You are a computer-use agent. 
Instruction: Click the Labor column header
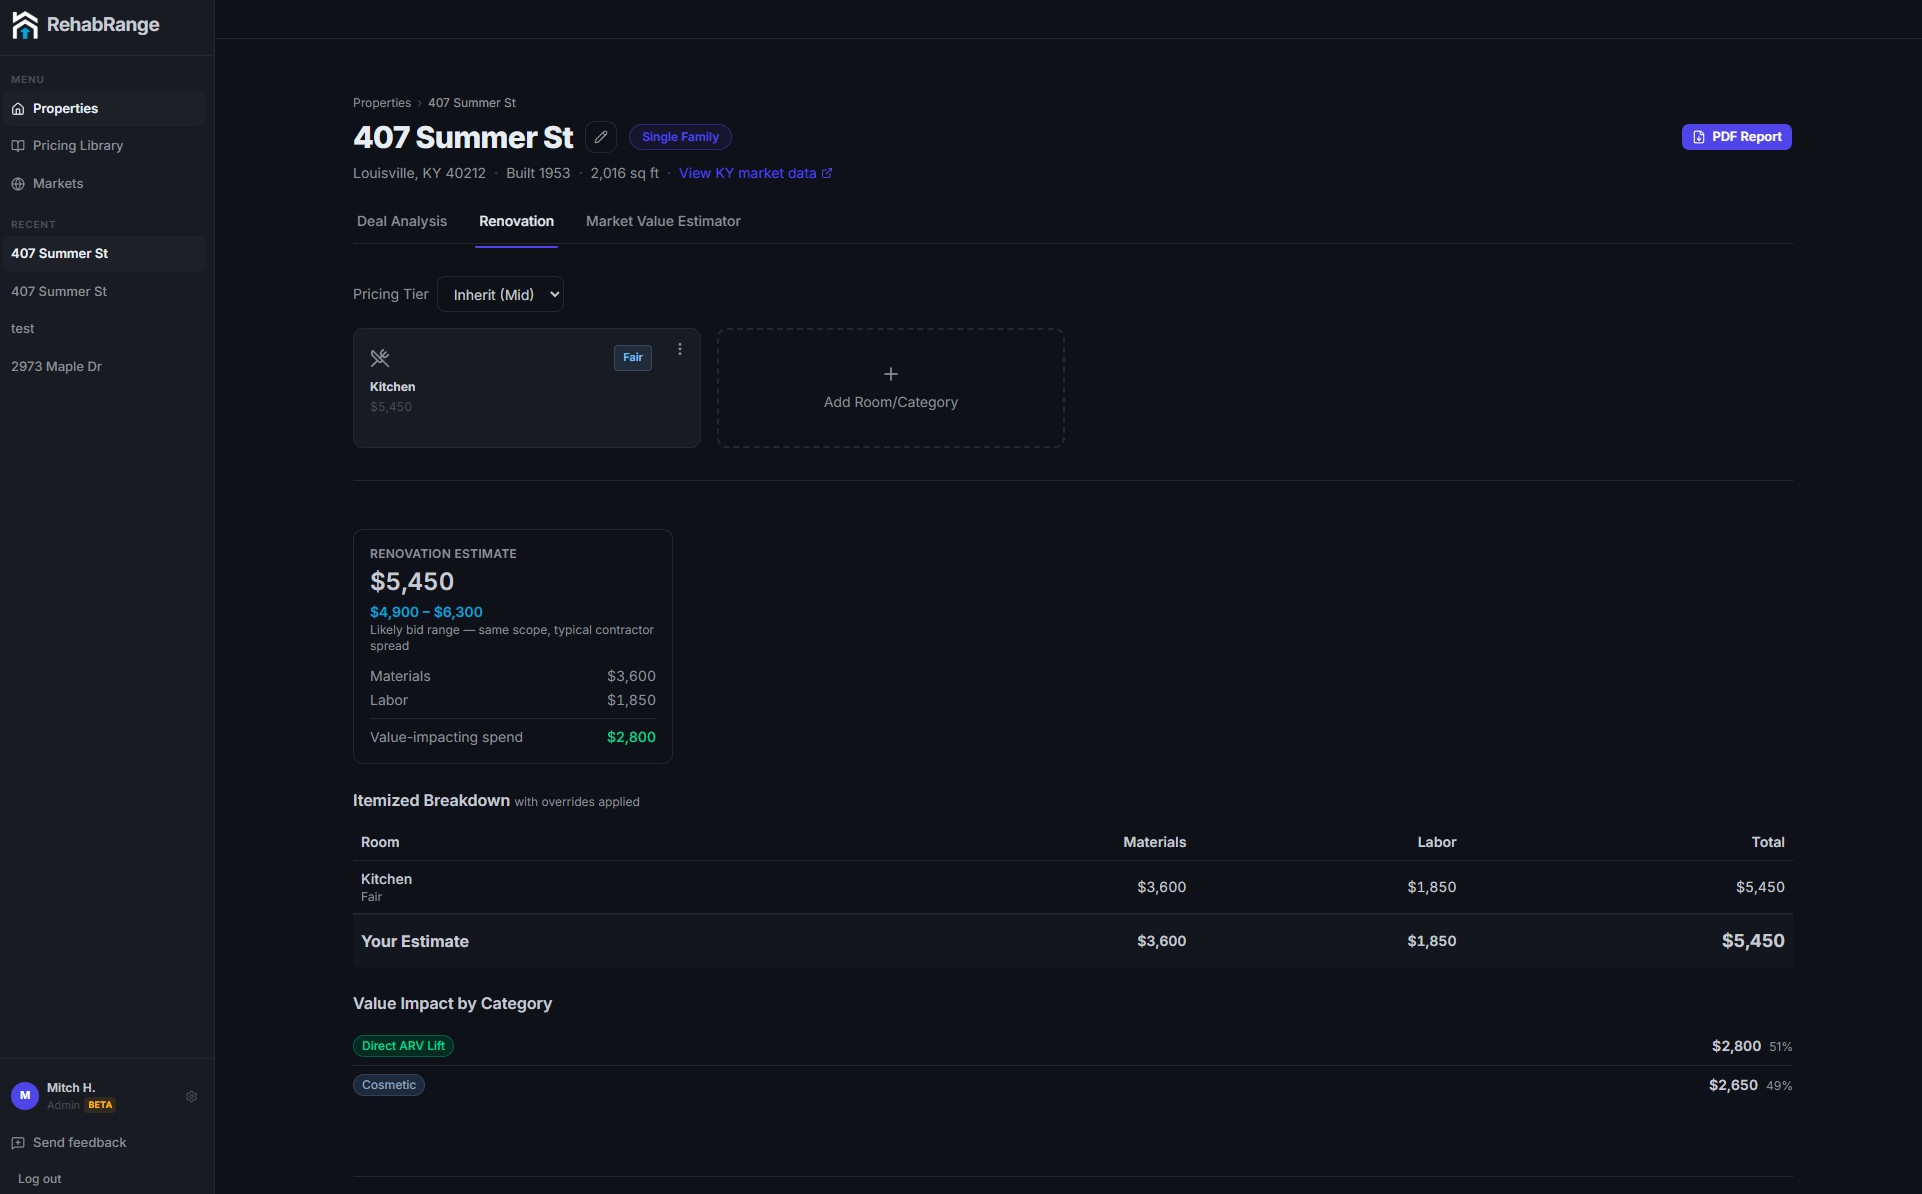pos(1436,842)
